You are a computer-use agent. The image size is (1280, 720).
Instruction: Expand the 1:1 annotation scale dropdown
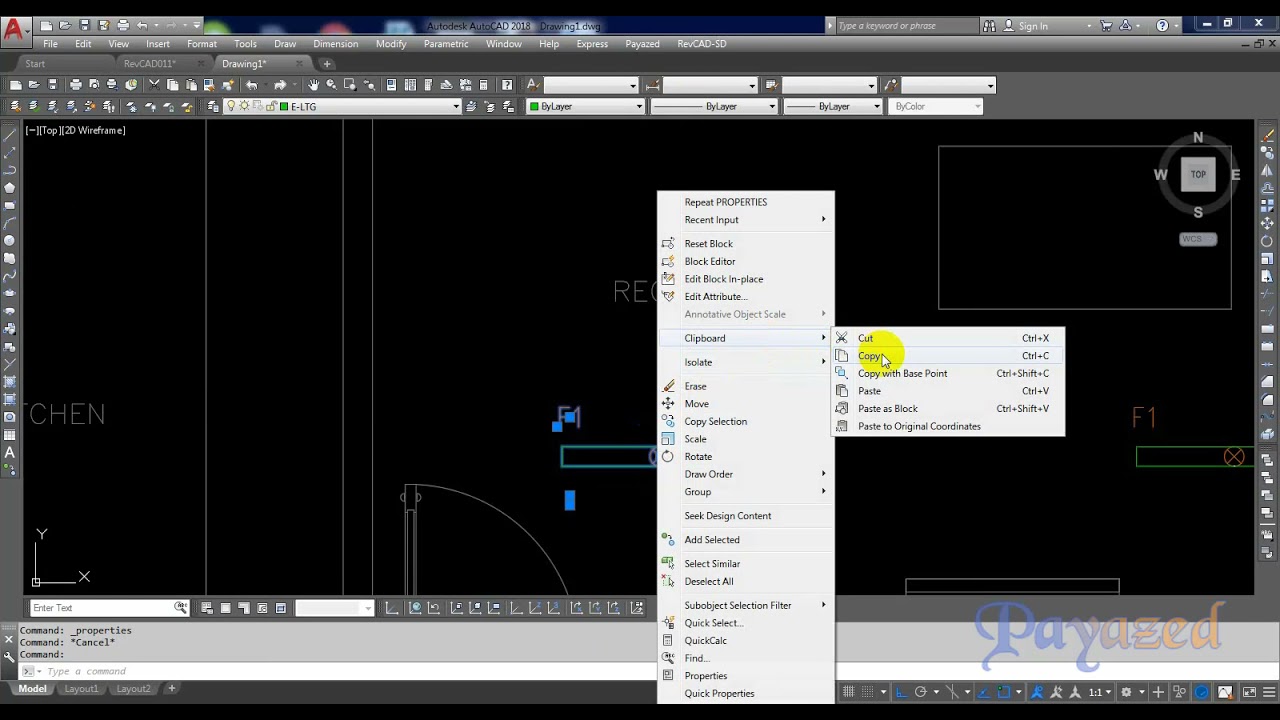(x=1101, y=692)
